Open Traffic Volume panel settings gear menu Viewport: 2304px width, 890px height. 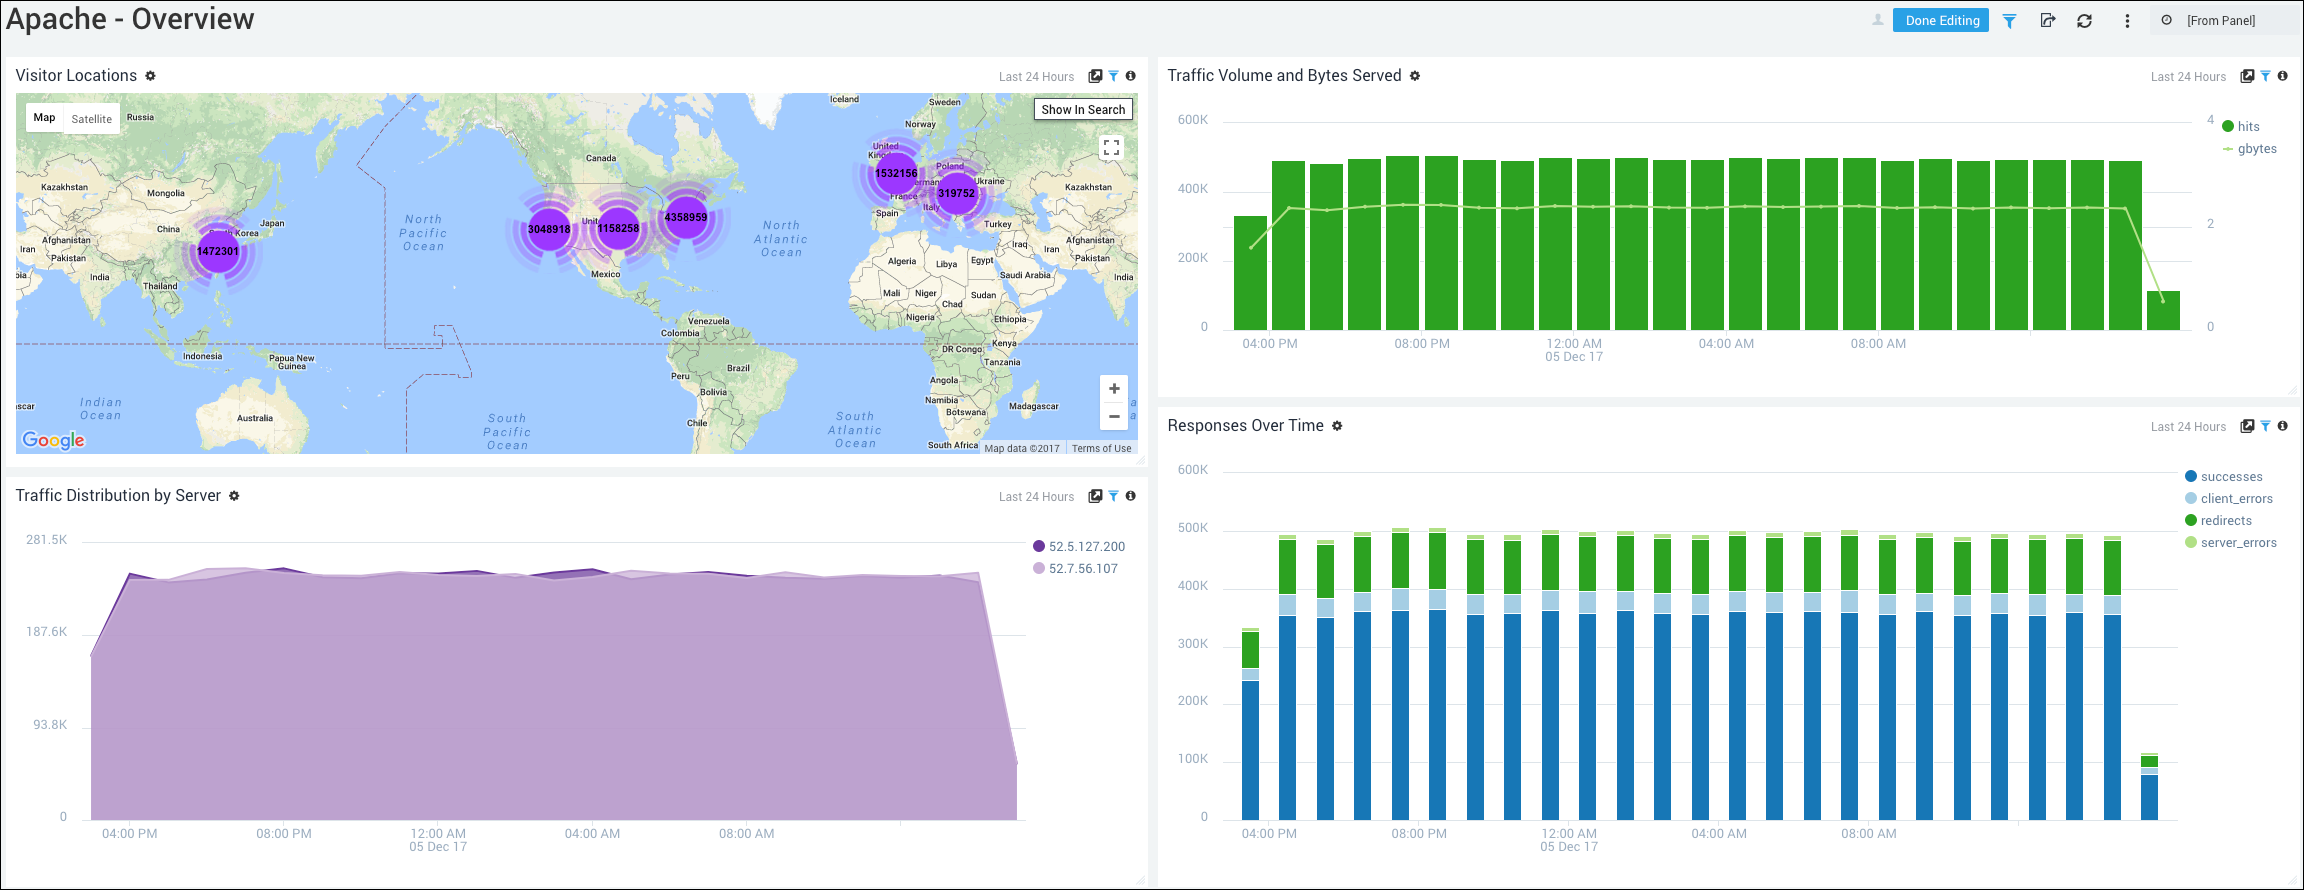[x=1415, y=76]
